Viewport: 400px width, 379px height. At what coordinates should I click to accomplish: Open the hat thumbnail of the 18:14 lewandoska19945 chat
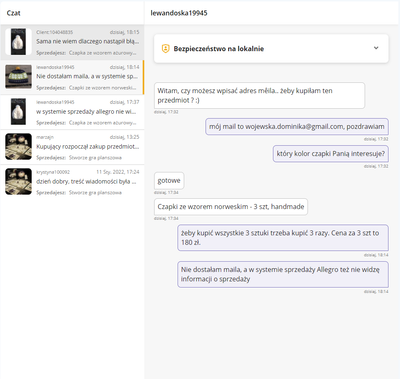click(x=18, y=77)
